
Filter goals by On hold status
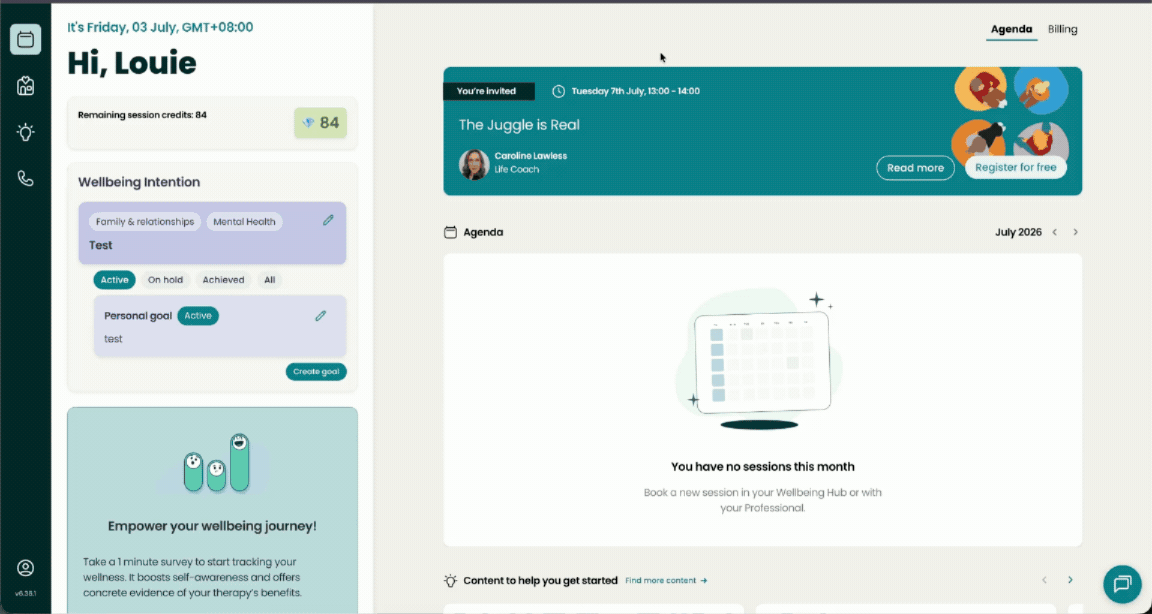[x=165, y=280]
